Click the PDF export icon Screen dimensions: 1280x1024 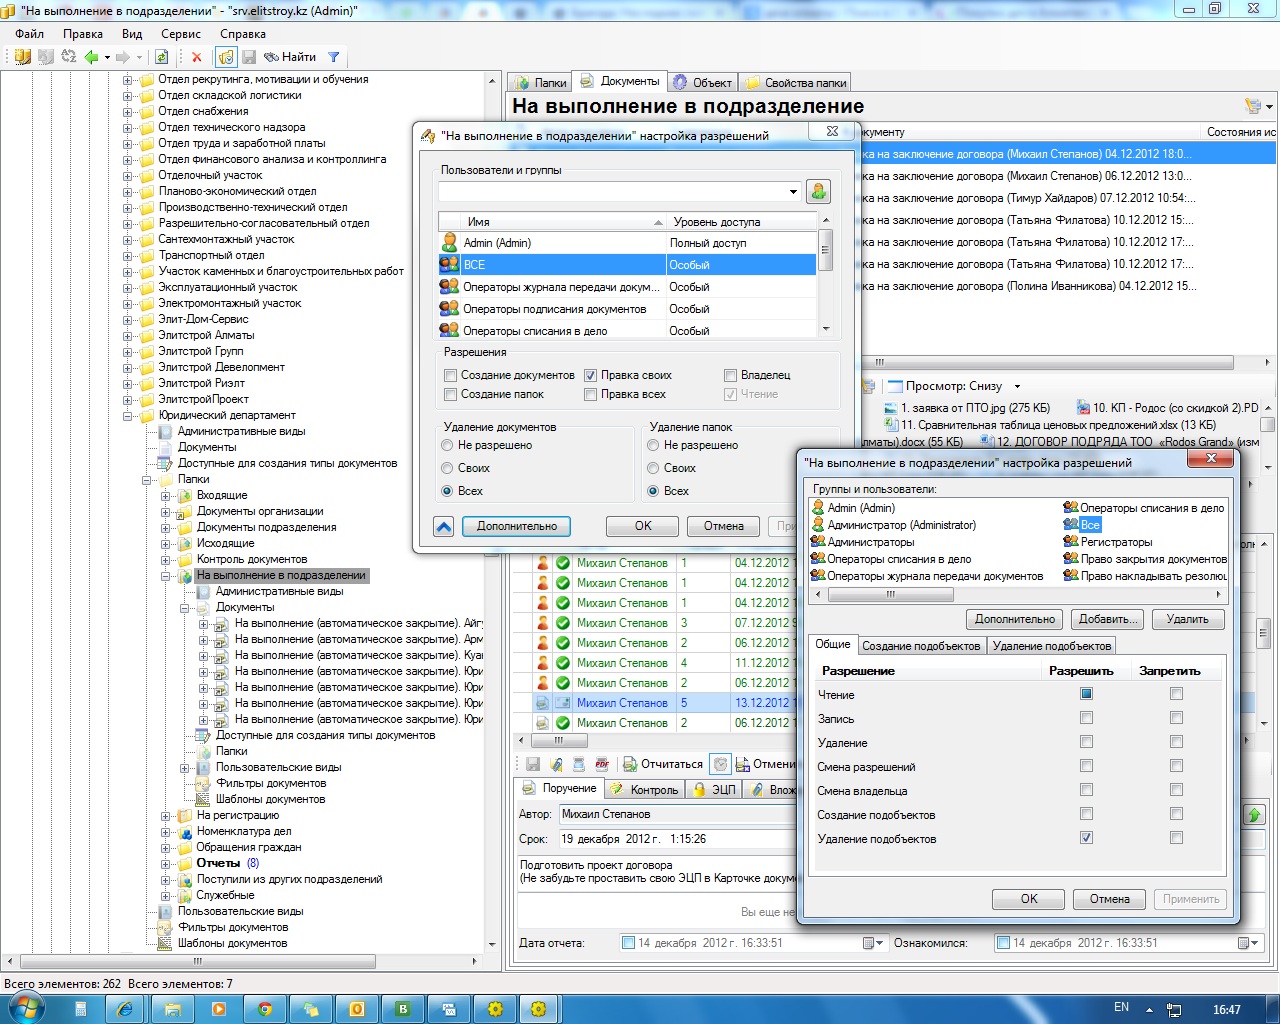point(602,764)
